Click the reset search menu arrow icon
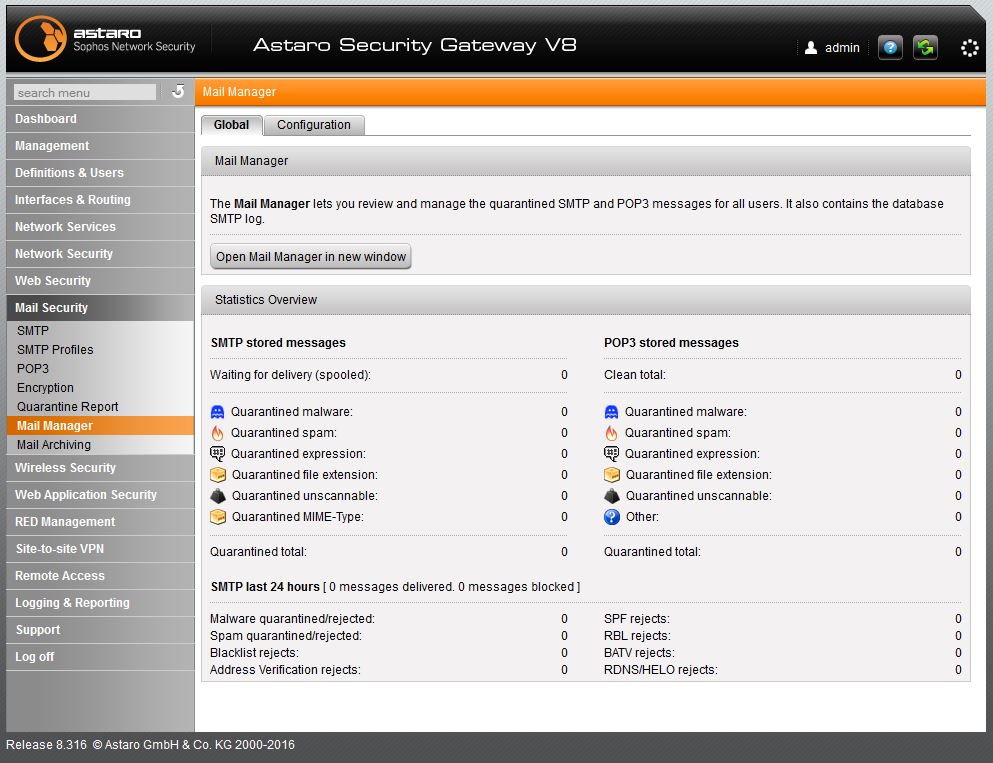 pyautogui.click(x=178, y=91)
